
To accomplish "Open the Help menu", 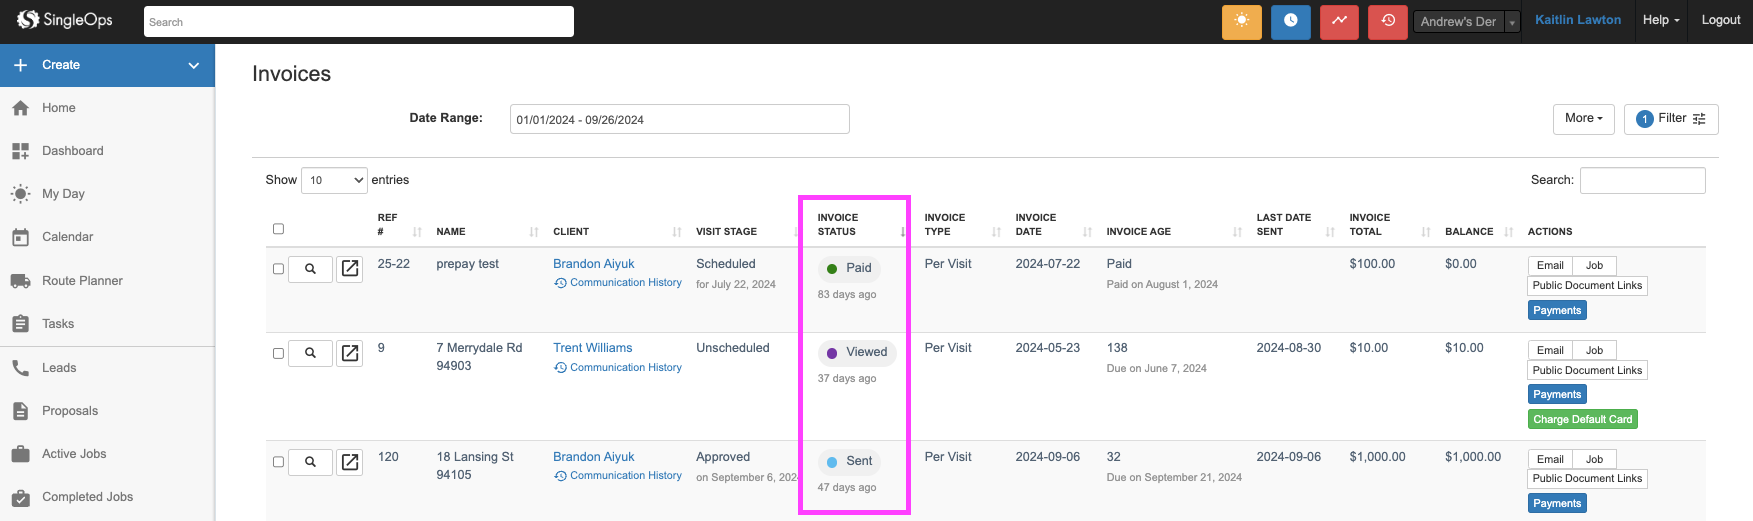I will click(1660, 20).
